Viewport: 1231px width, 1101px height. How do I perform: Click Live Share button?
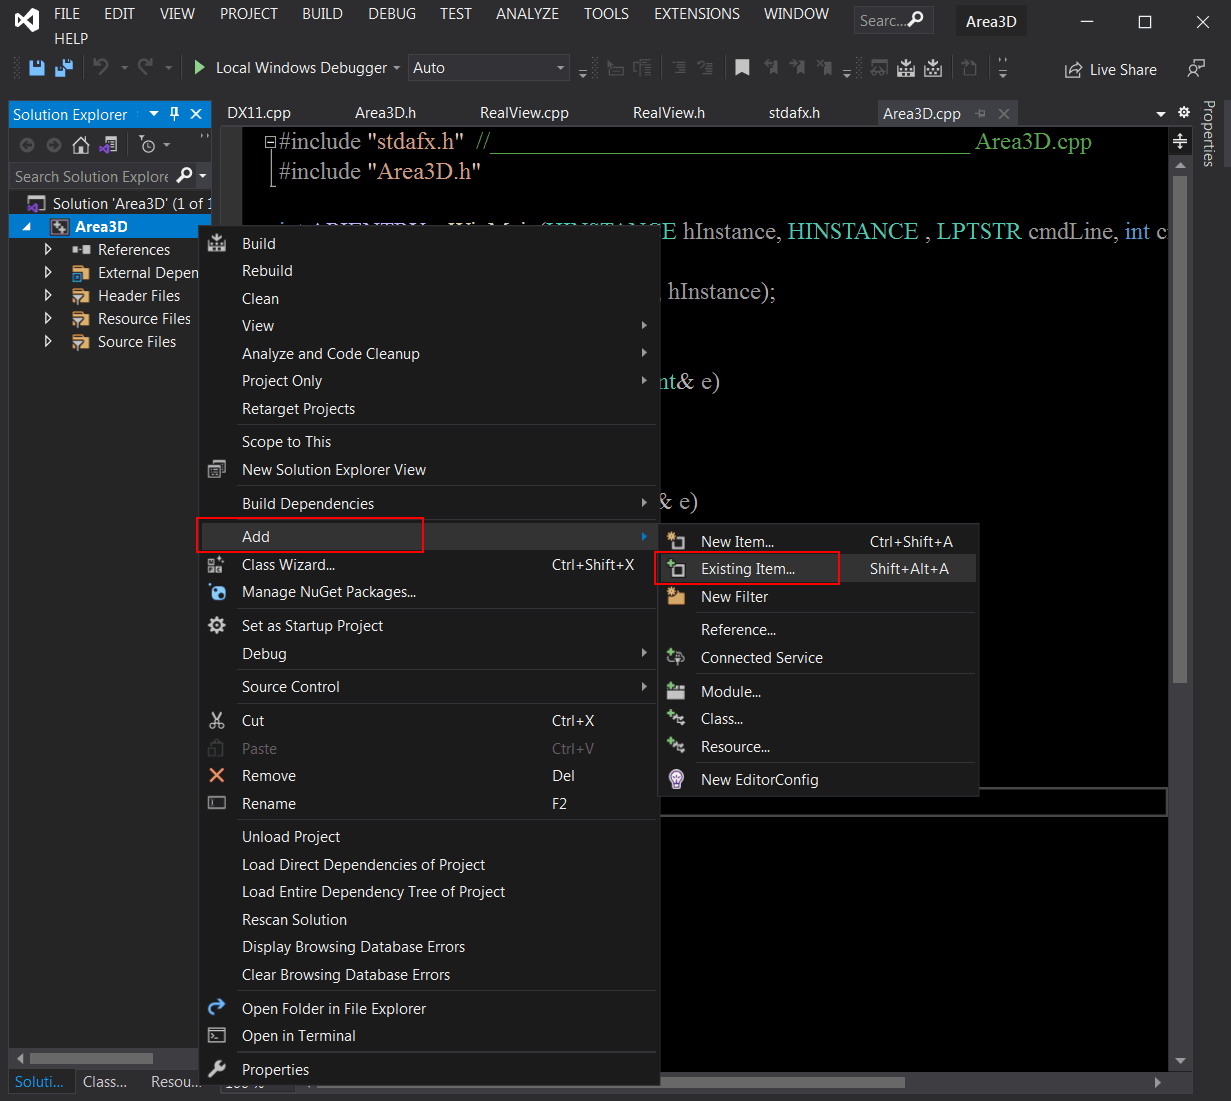[x=1110, y=69]
